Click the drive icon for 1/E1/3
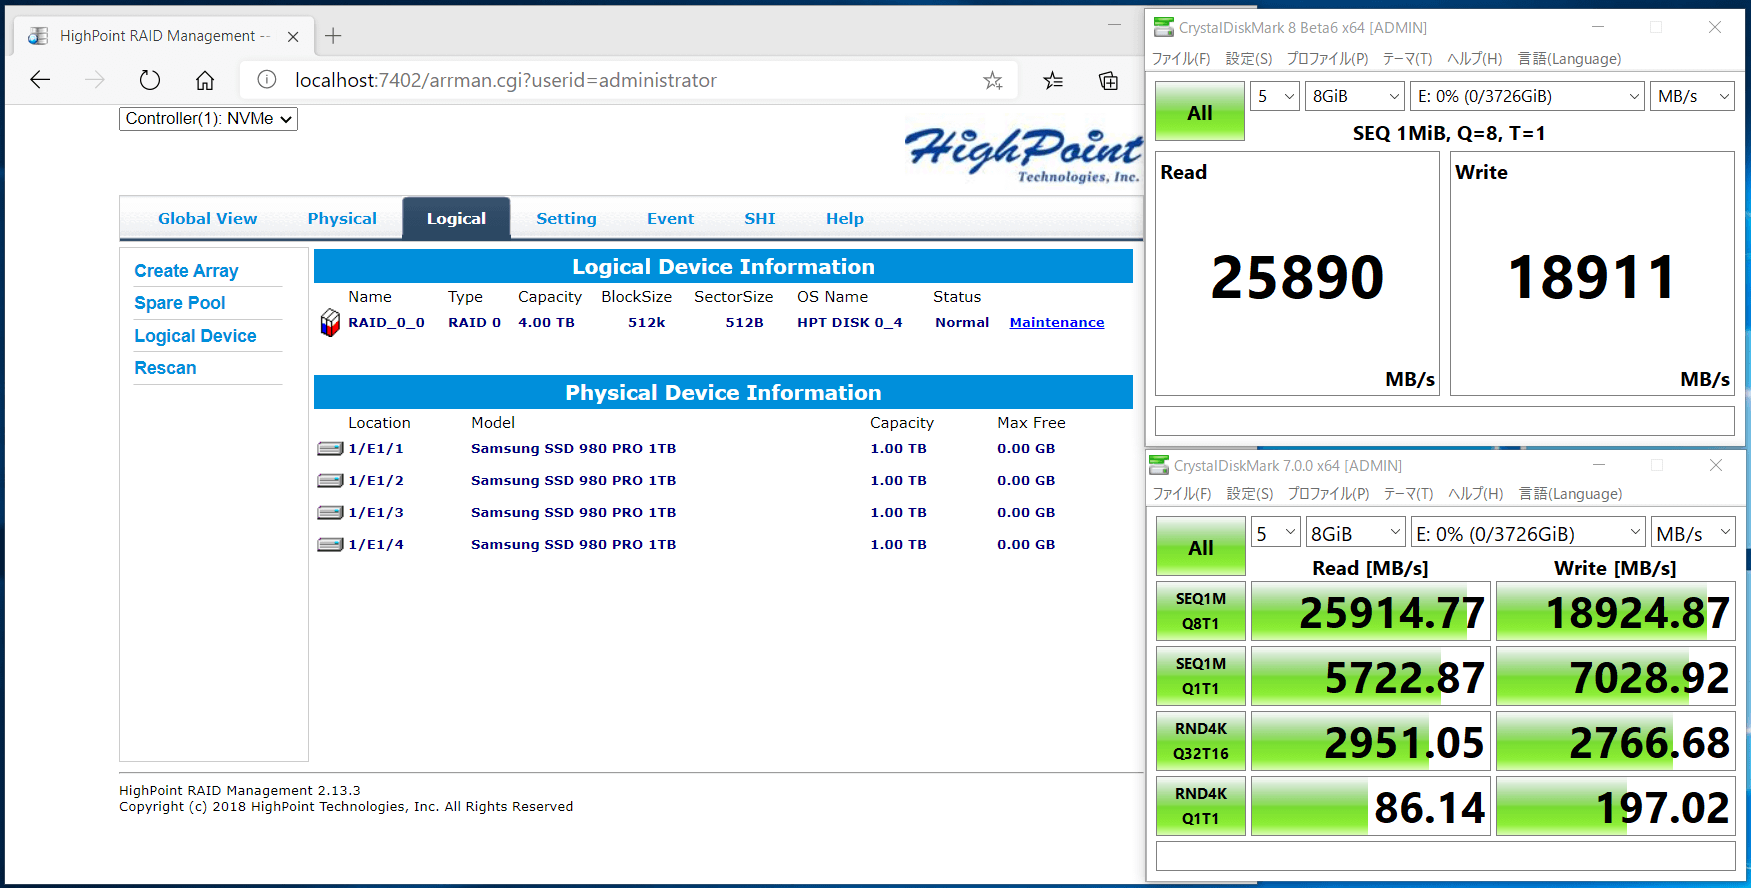 click(x=330, y=513)
